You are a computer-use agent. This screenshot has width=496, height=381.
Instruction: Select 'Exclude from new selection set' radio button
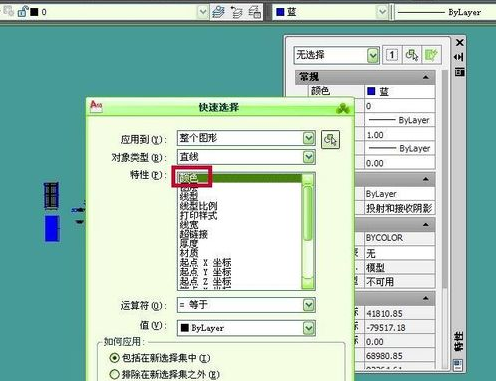click(114, 374)
